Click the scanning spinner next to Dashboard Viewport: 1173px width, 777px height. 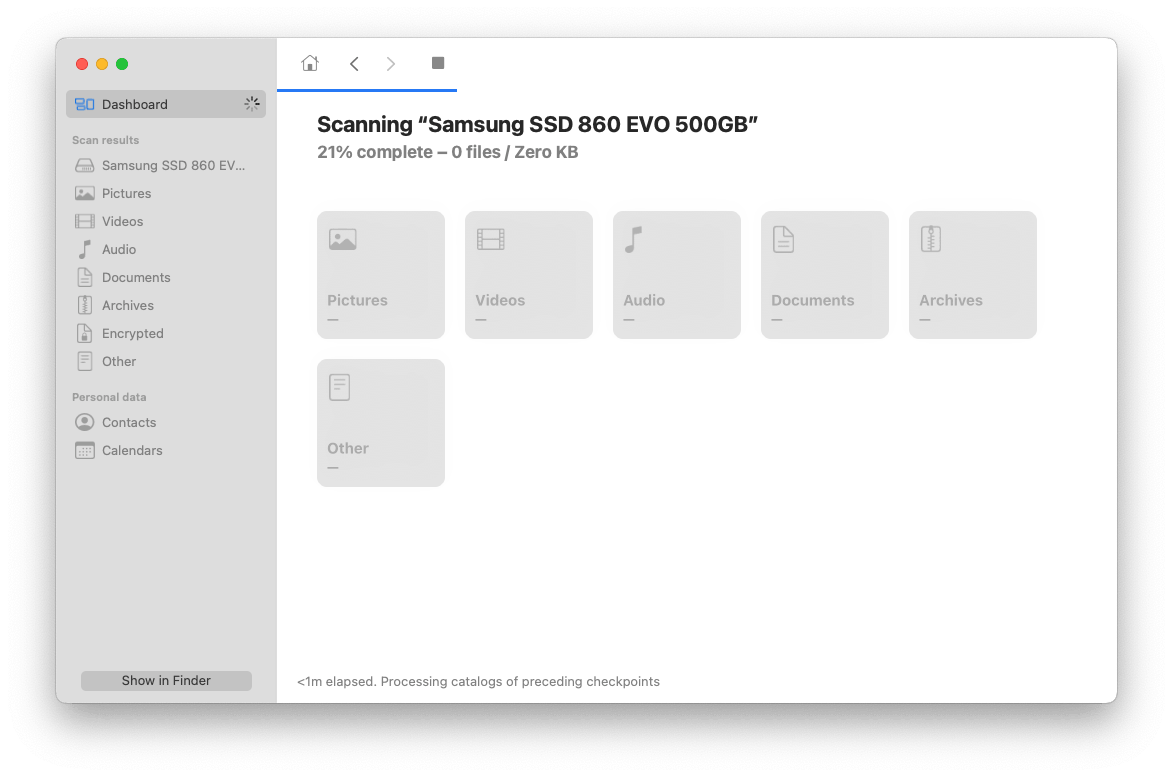click(x=251, y=104)
